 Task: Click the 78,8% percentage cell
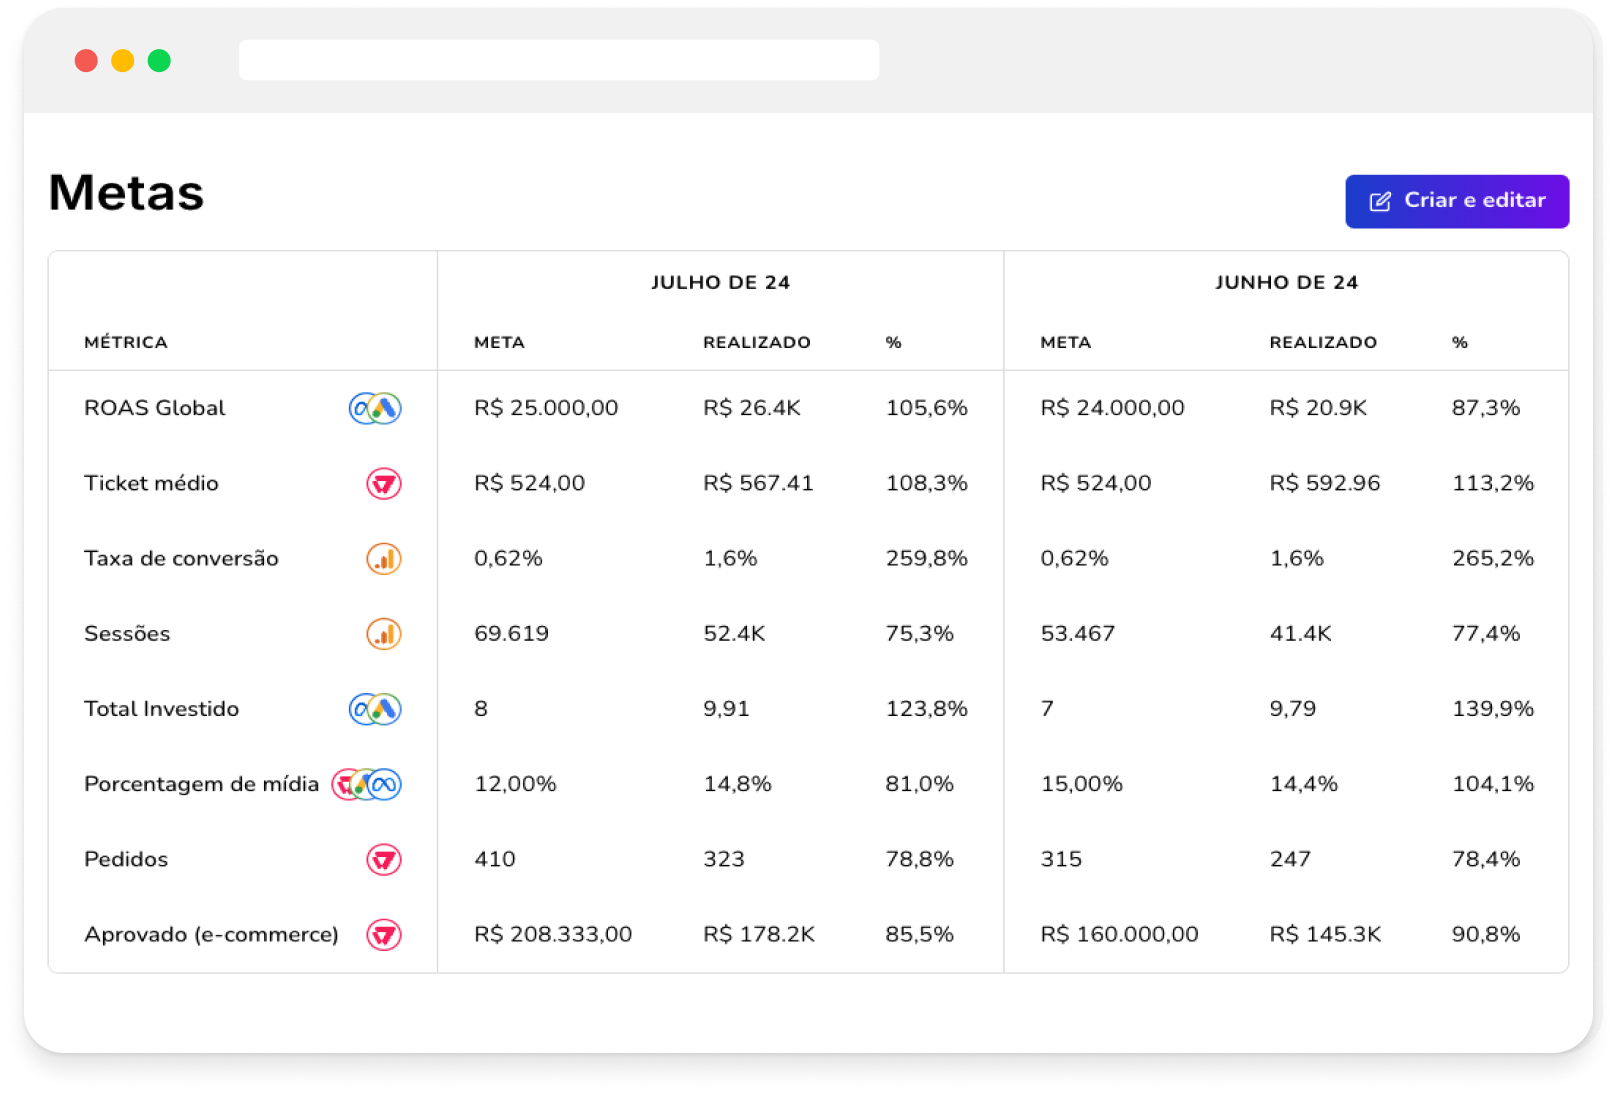tap(920, 859)
